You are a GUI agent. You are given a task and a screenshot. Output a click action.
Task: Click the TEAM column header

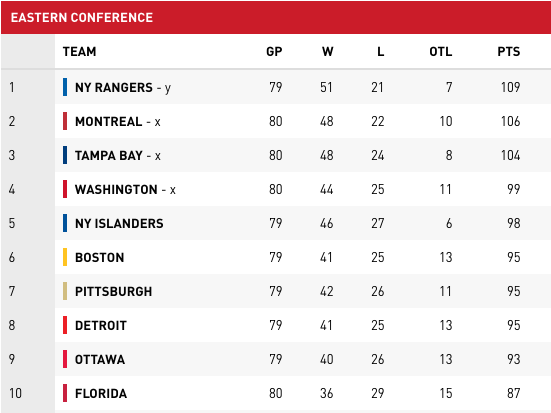click(79, 52)
